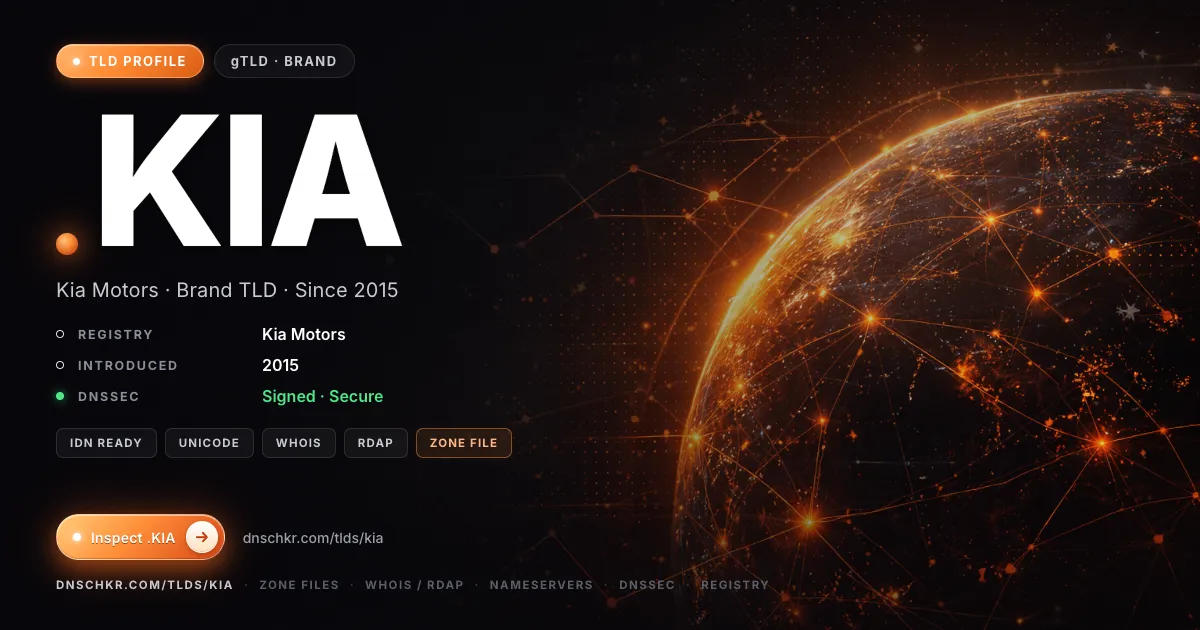Click the DNSSEC label

[x=109, y=396]
